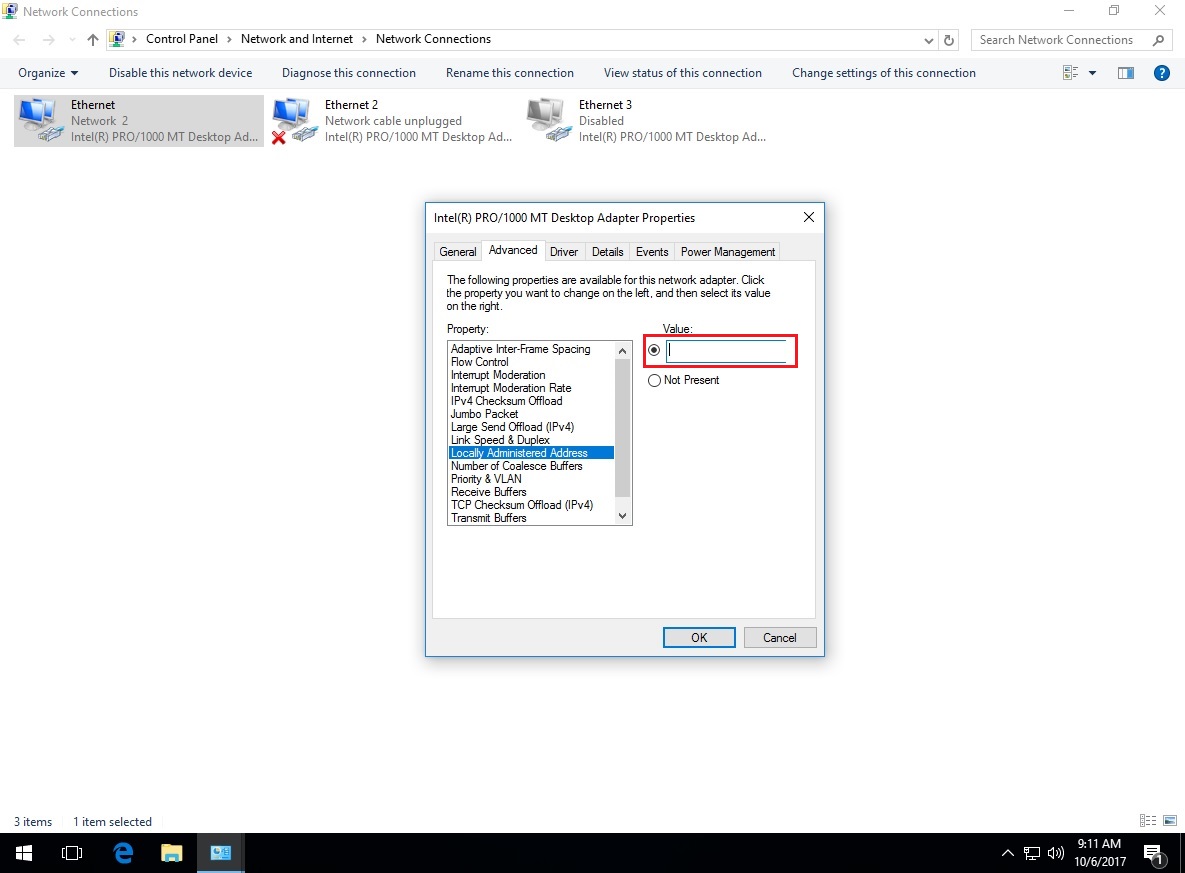Image resolution: width=1185 pixels, height=873 pixels.
Task: Select Priority & VLAN property
Action: point(531,479)
